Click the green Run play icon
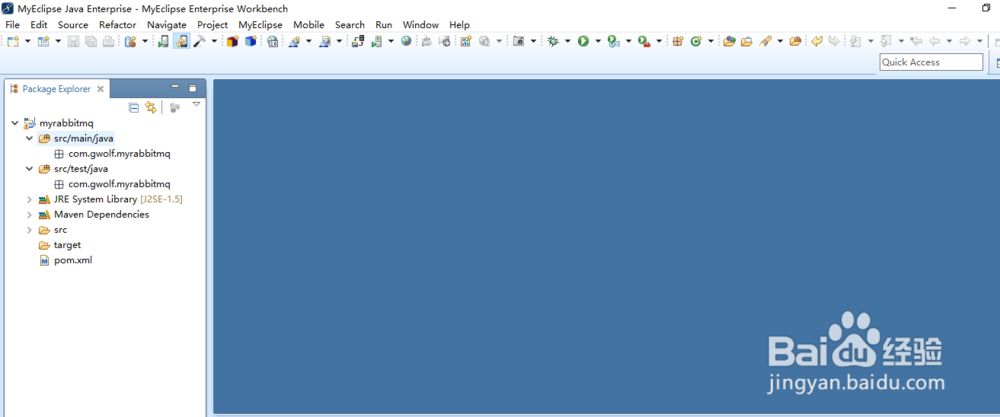The image size is (1000, 417). (x=583, y=41)
